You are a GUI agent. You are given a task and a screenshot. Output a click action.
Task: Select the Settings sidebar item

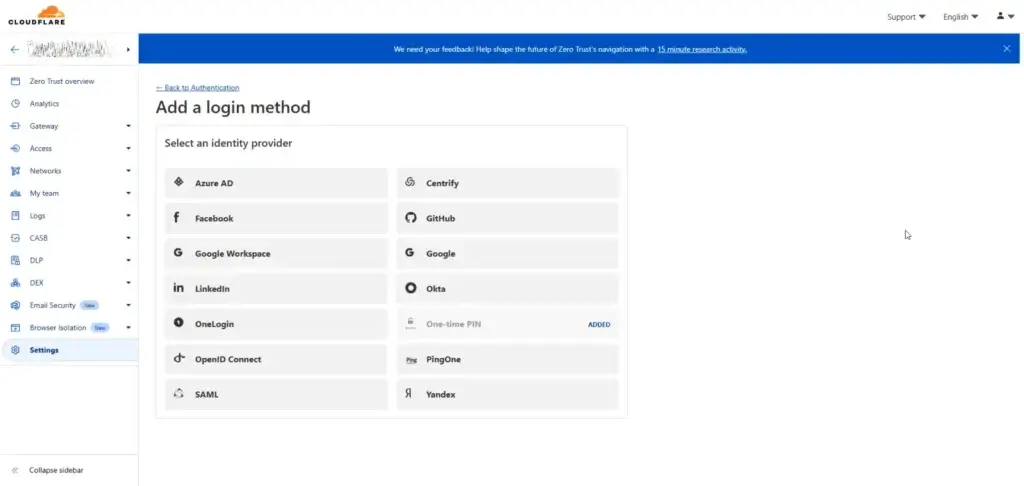(x=69, y=350)
